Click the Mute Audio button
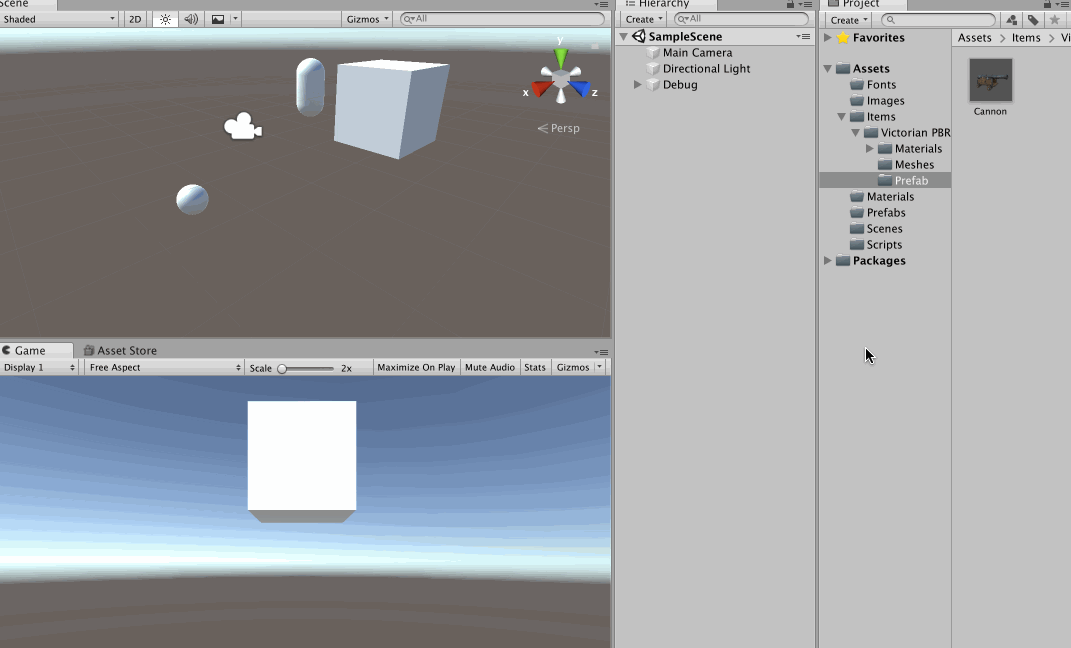1071x648 pixels. (x=490, y=368)
